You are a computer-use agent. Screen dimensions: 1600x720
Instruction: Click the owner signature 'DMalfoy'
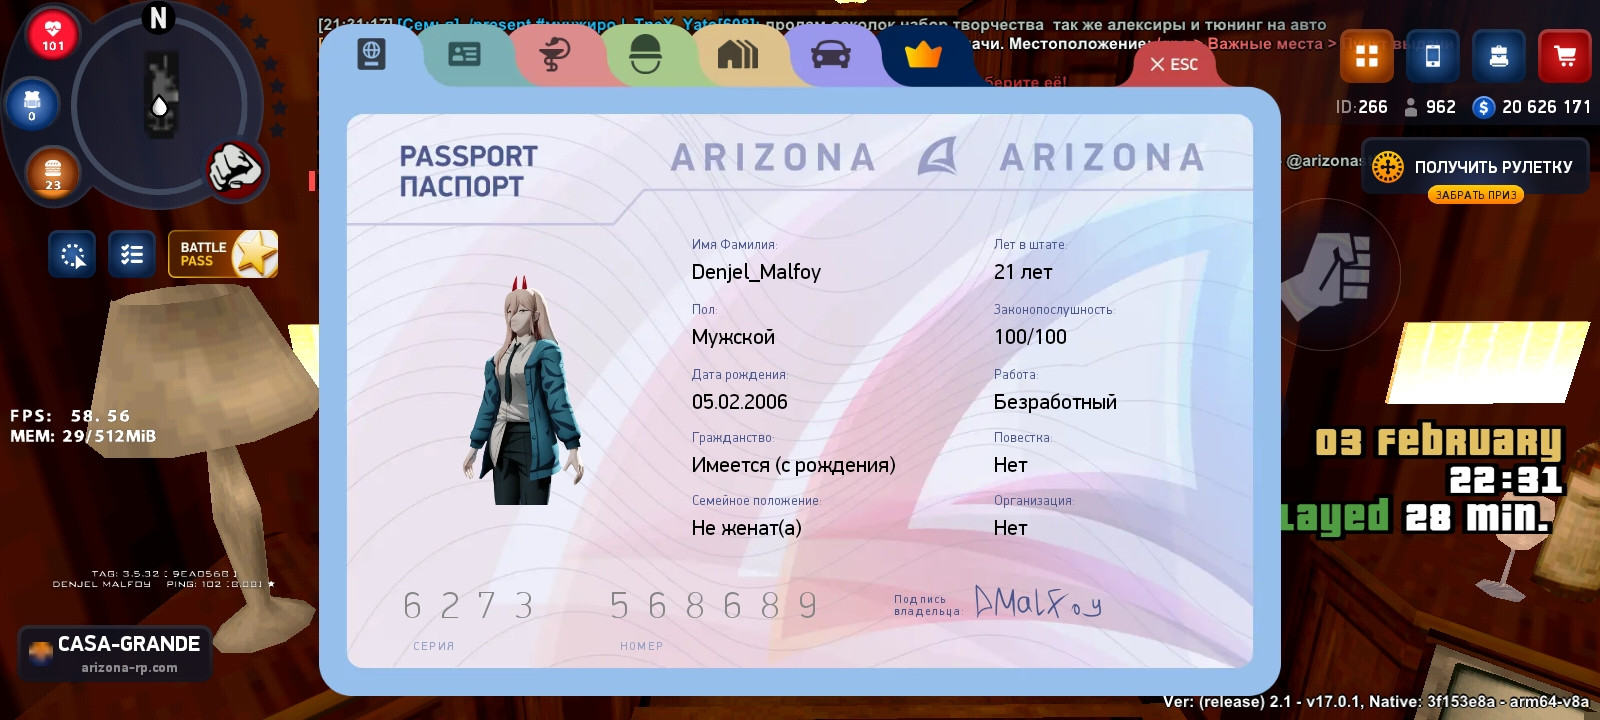[x=1038, y=601]
